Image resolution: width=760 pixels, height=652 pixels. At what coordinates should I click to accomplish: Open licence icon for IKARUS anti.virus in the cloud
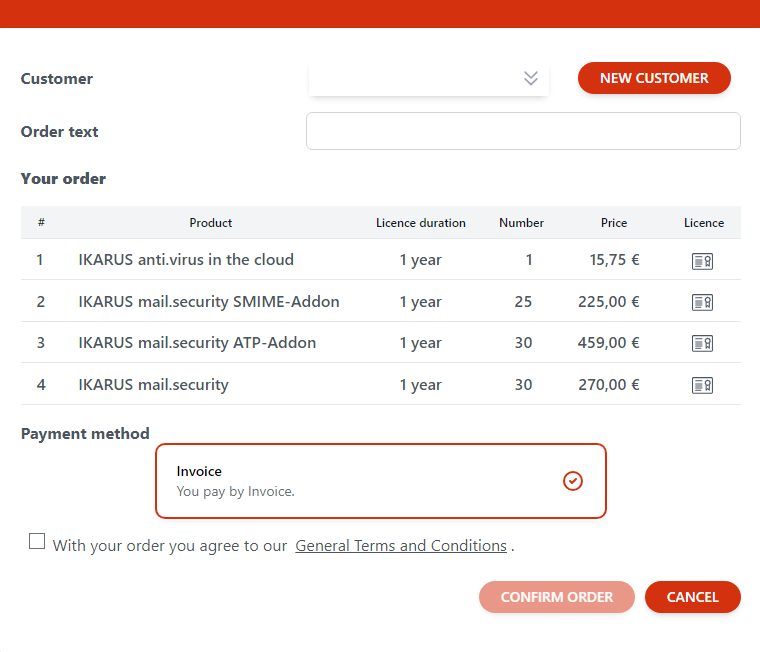(x=702, y=261)
